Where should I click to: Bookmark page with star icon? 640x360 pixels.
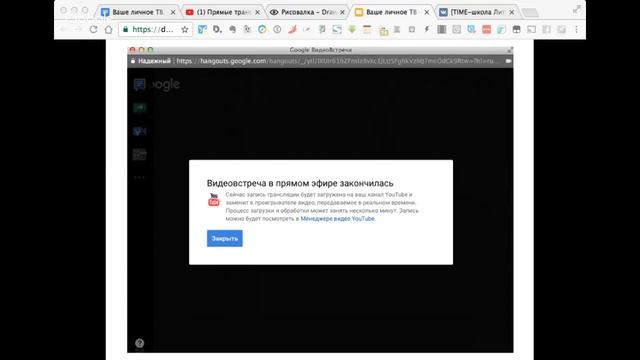[x=185, y=29]
